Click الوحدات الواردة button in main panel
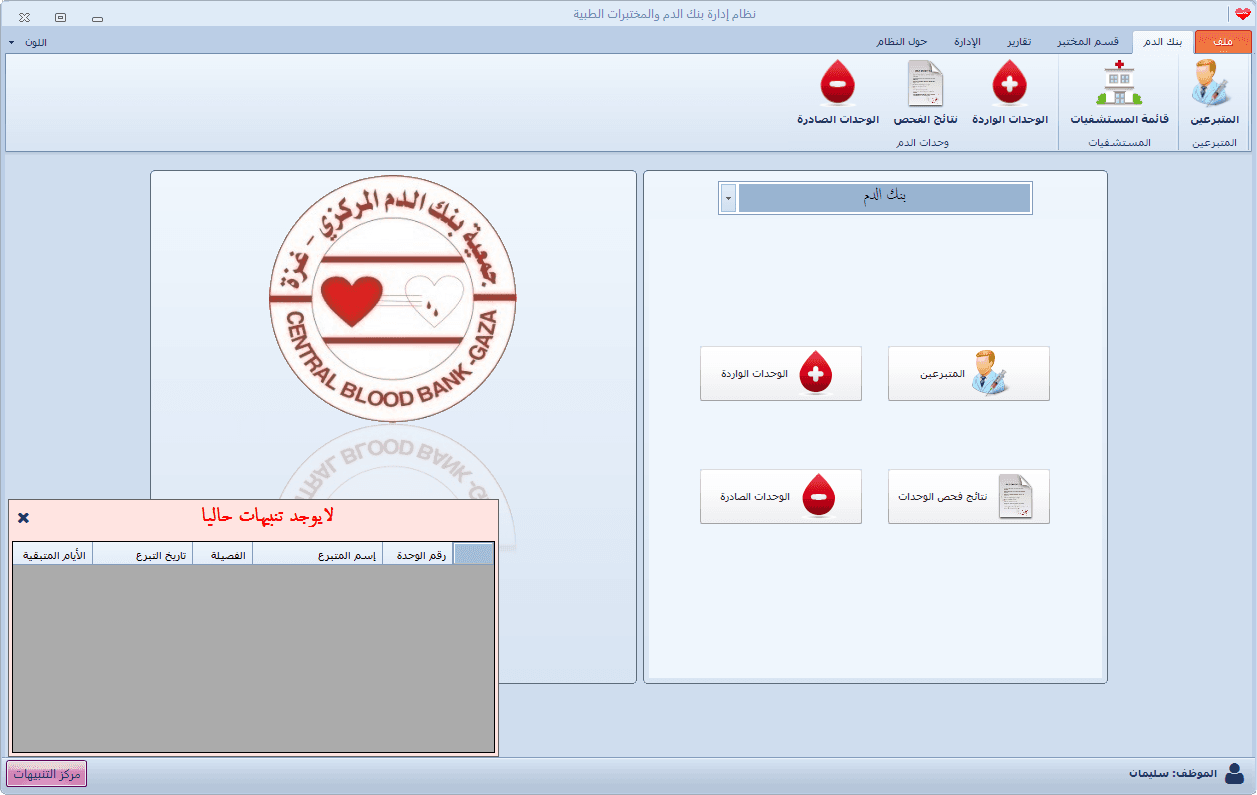This screenshot has width=1257, height=795. pyautogui.click(x=780, y=374)
